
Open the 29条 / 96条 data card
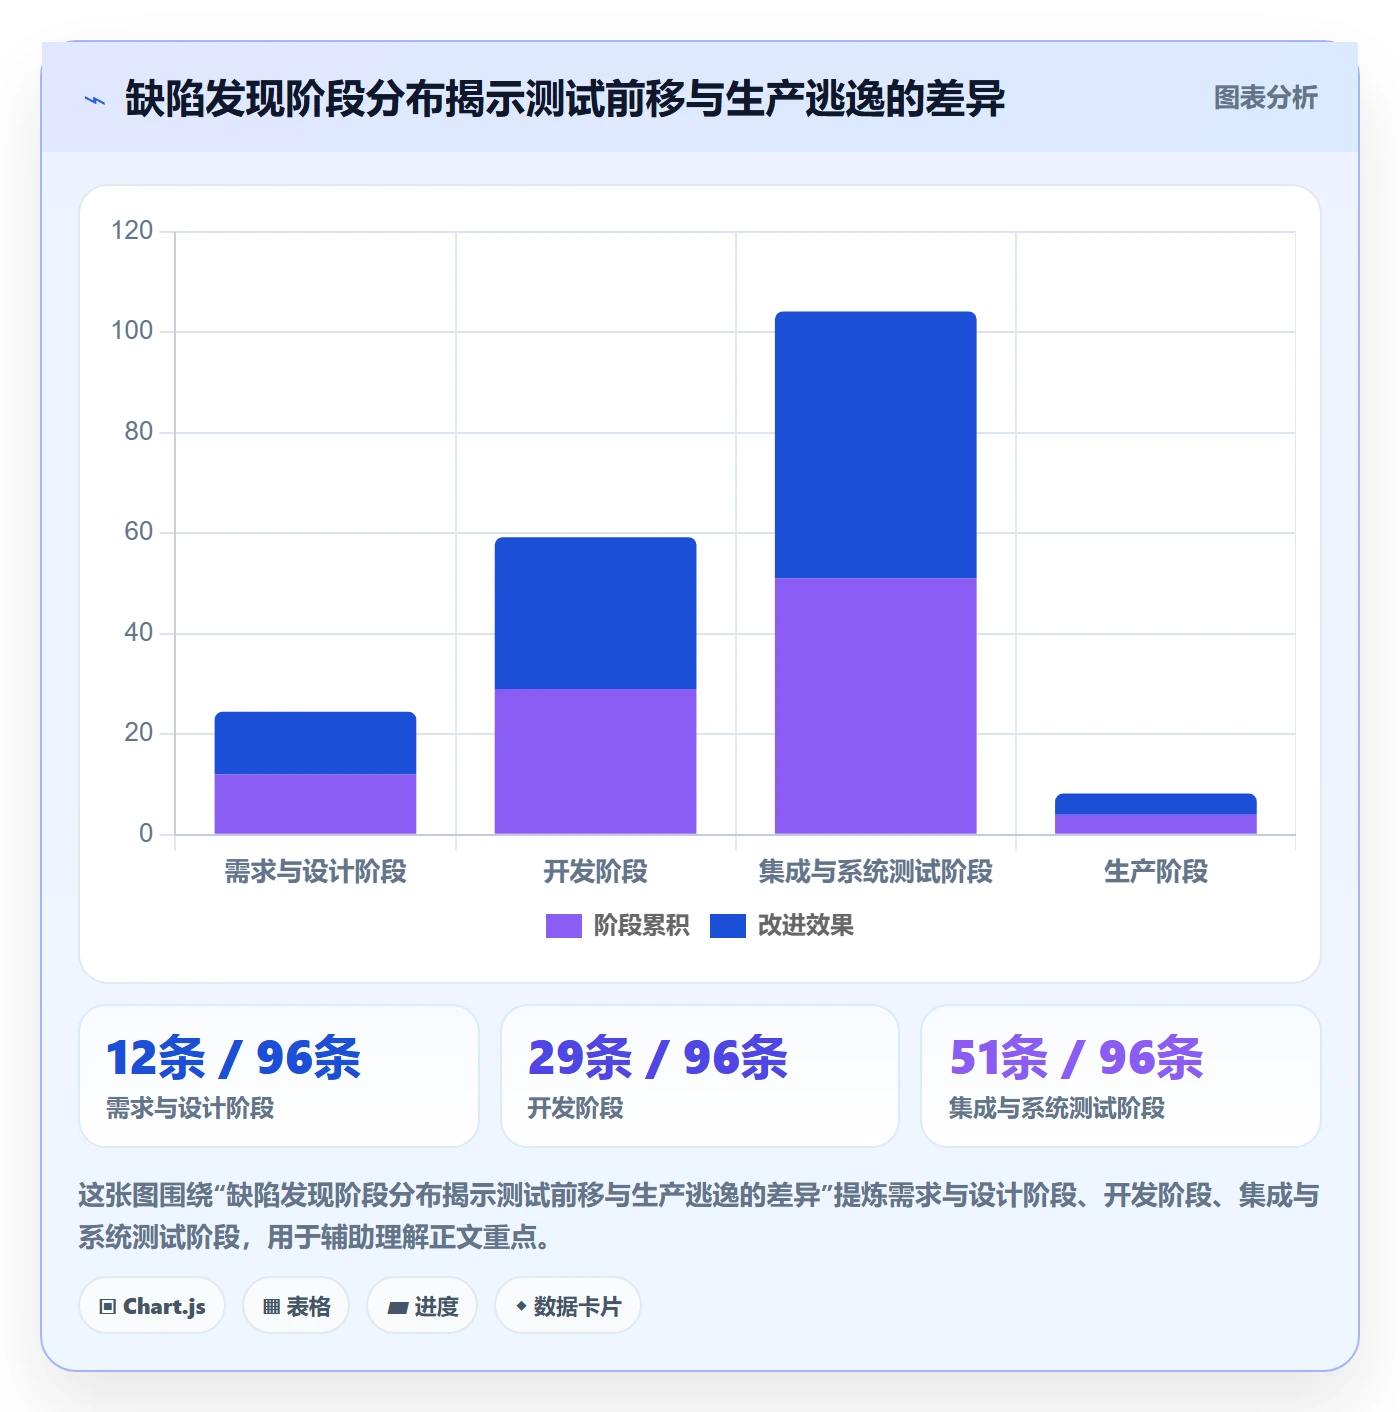click(x=700, y=1076)
